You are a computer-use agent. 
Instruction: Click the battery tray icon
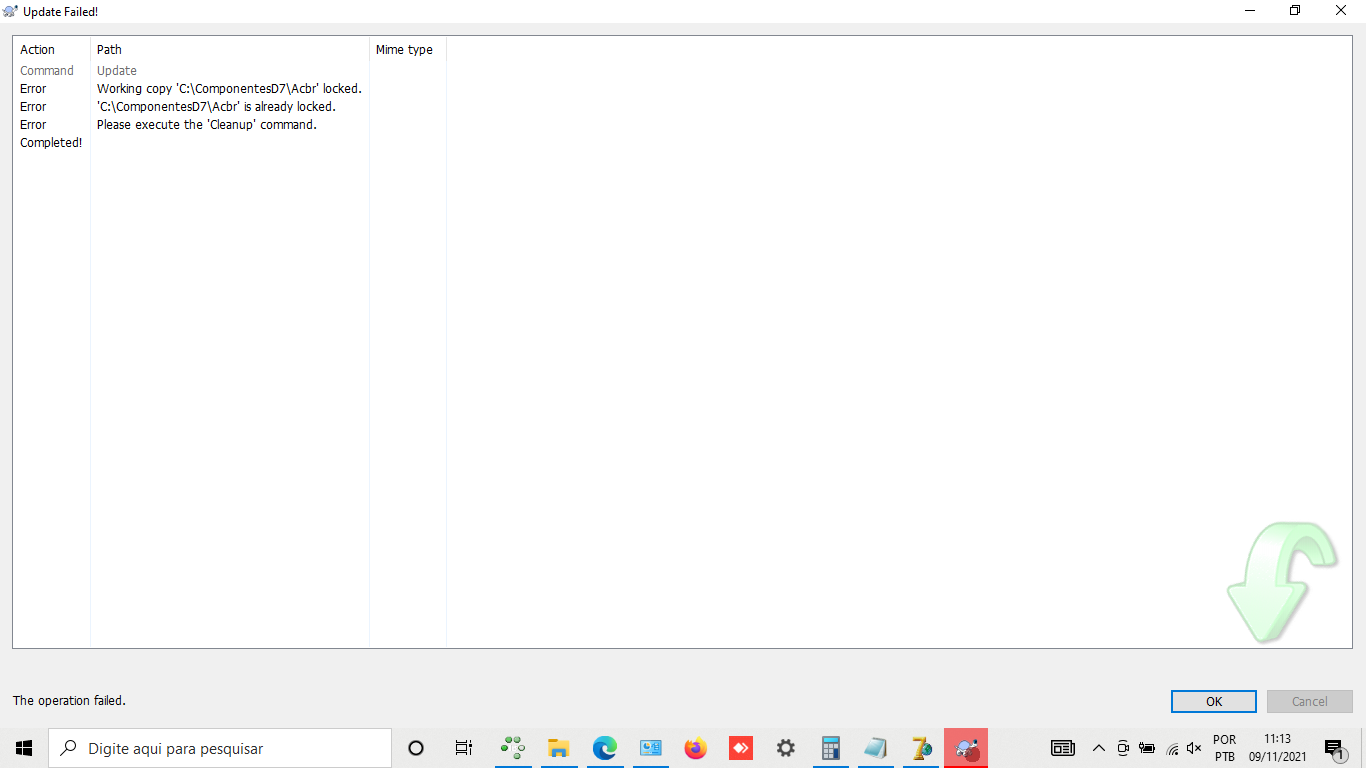coord(1147,748)
